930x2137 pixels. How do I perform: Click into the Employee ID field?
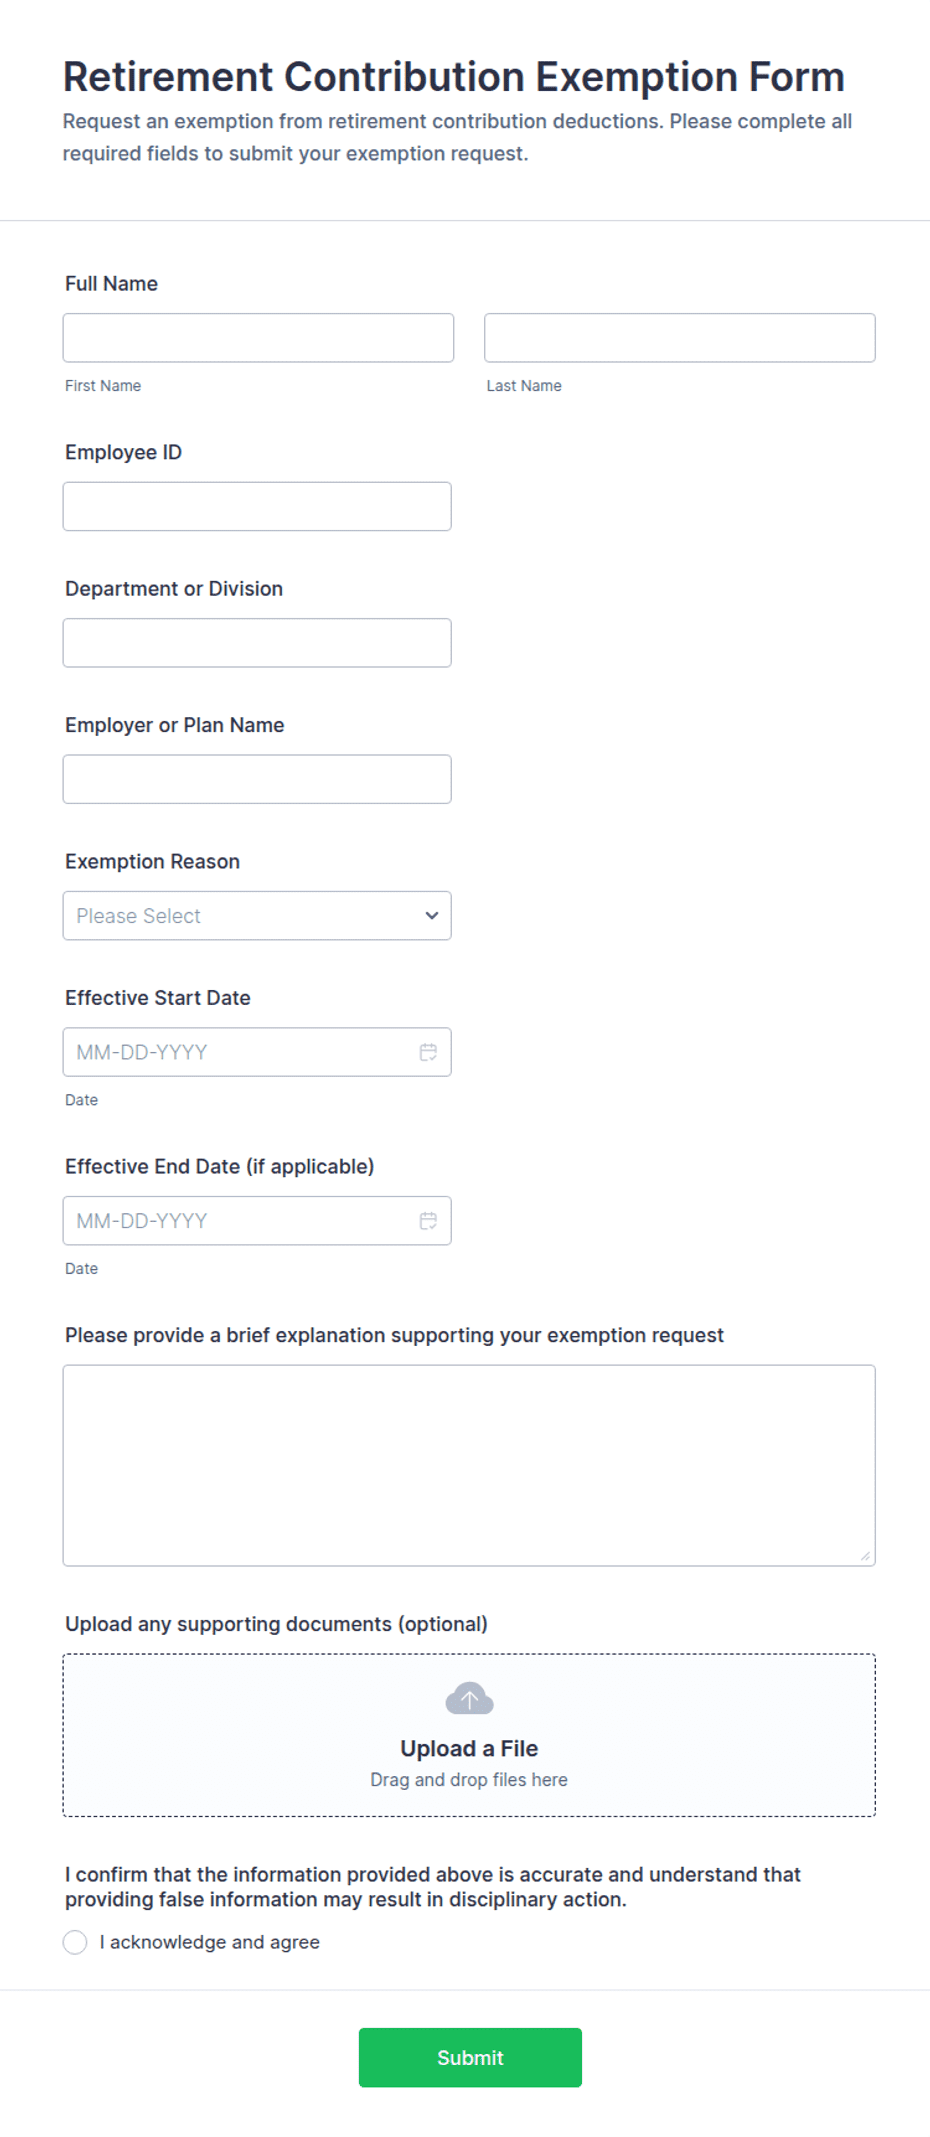(x=257, y=507)
